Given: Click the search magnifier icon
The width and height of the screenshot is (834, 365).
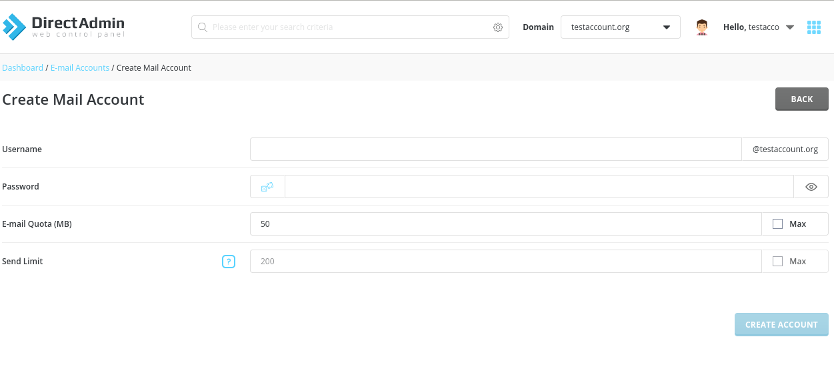Looking at the screenshot, I should click(x=202, y=27).
